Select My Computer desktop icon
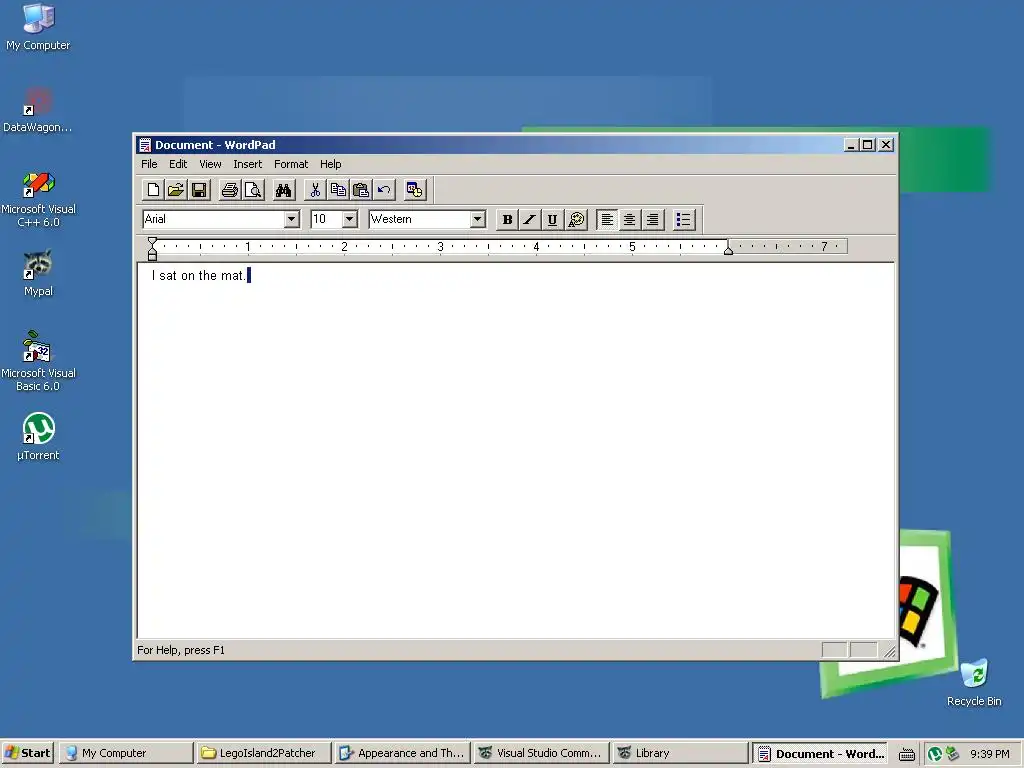Viewport: 1024px width, 768px height. [x=39, y=27]
